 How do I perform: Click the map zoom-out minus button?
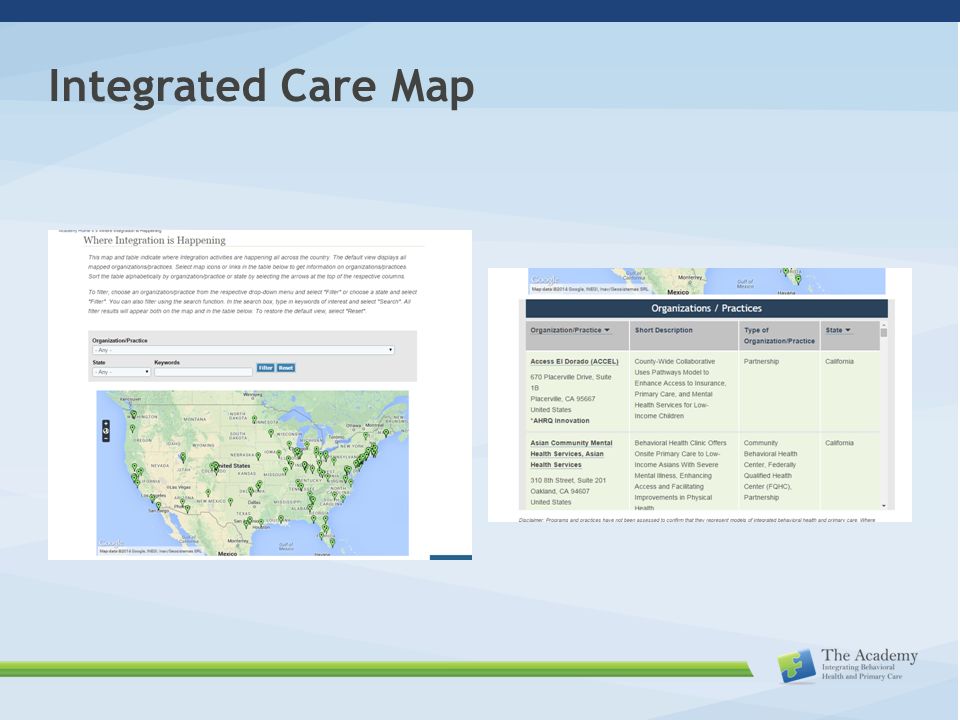click(x=106, y=438)
